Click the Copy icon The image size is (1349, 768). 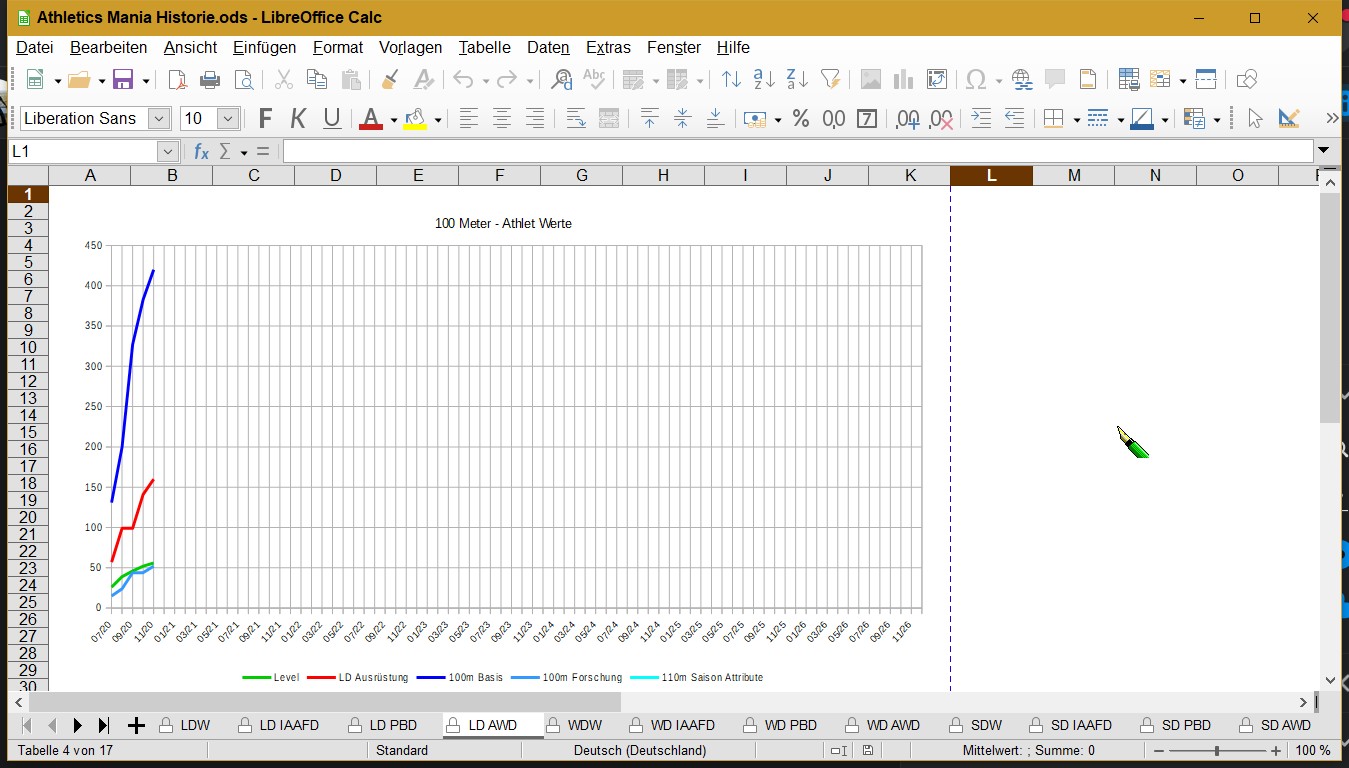[317, 80]
